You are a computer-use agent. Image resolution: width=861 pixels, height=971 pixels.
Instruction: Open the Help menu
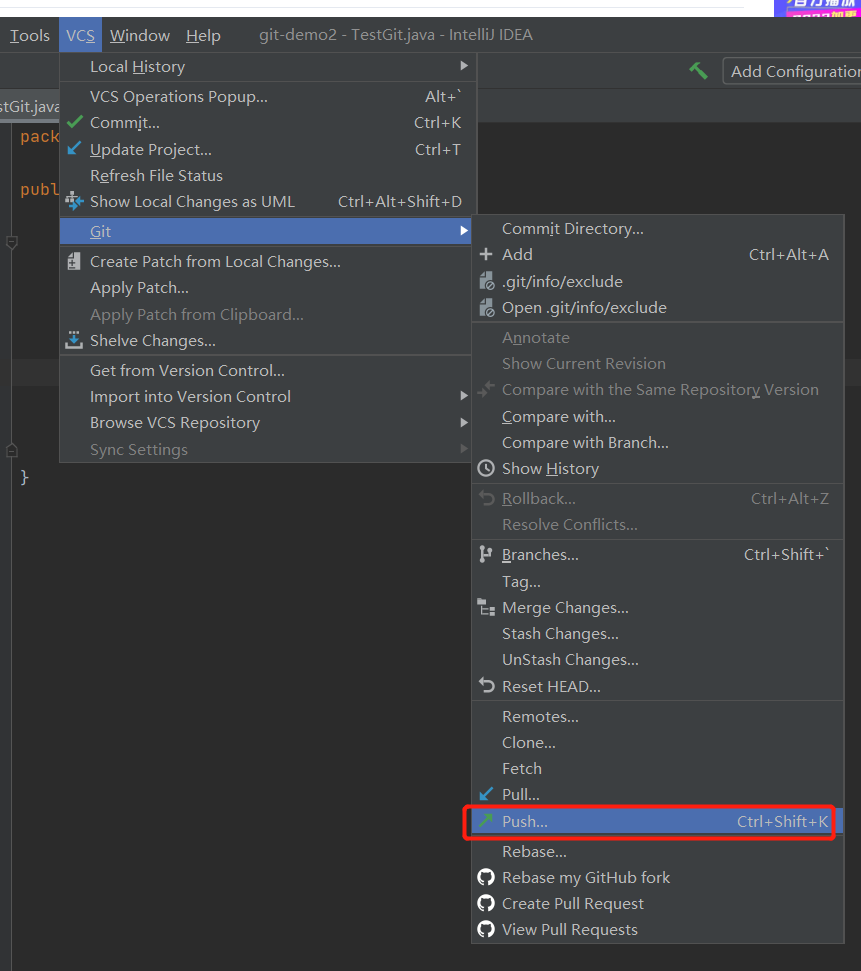click(203, 35)
